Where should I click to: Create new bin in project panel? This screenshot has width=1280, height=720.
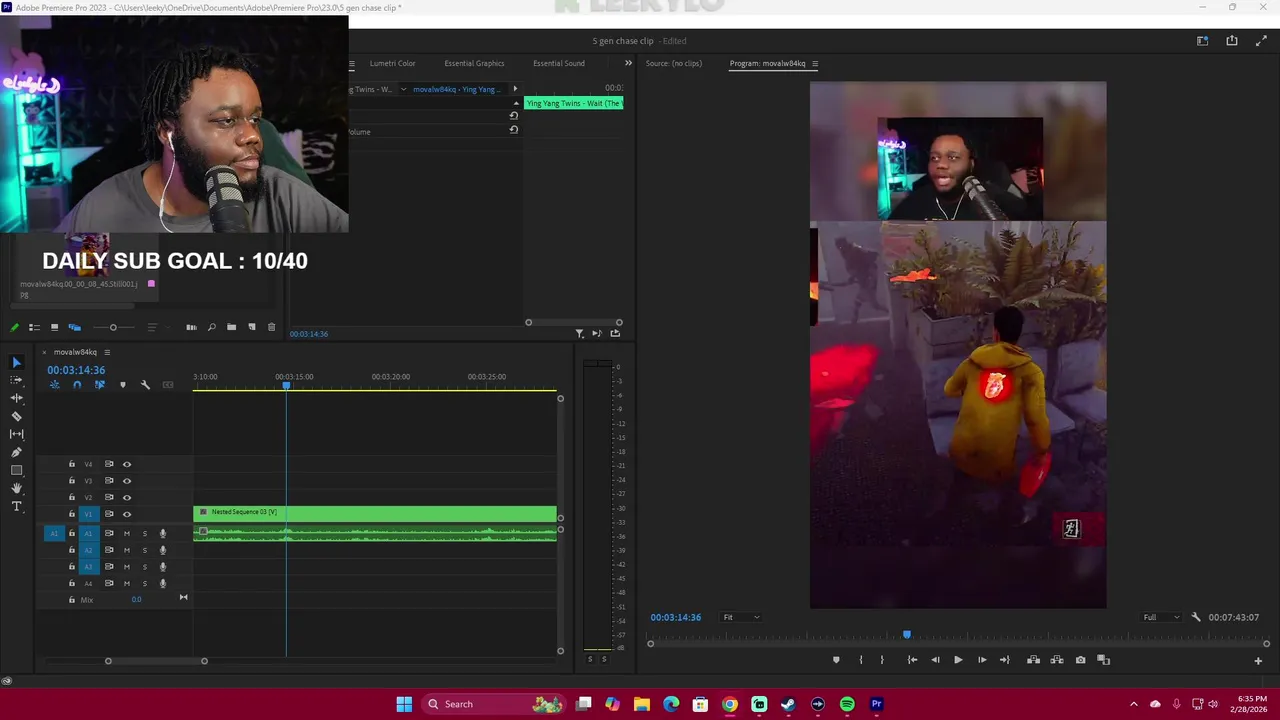tap(231, 327)
